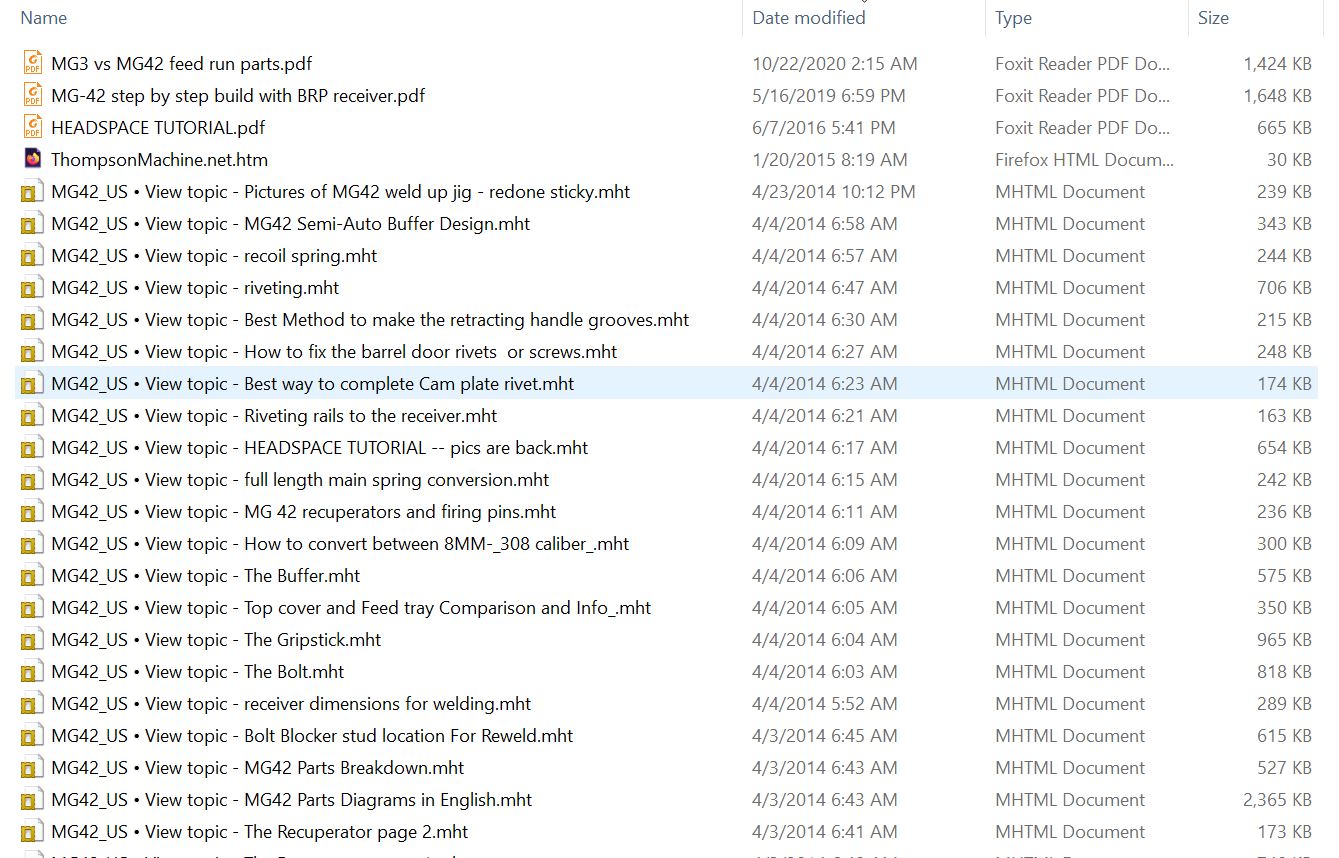Select The Bolt.mht file name
1339x858 pixels.
[198, 672]
